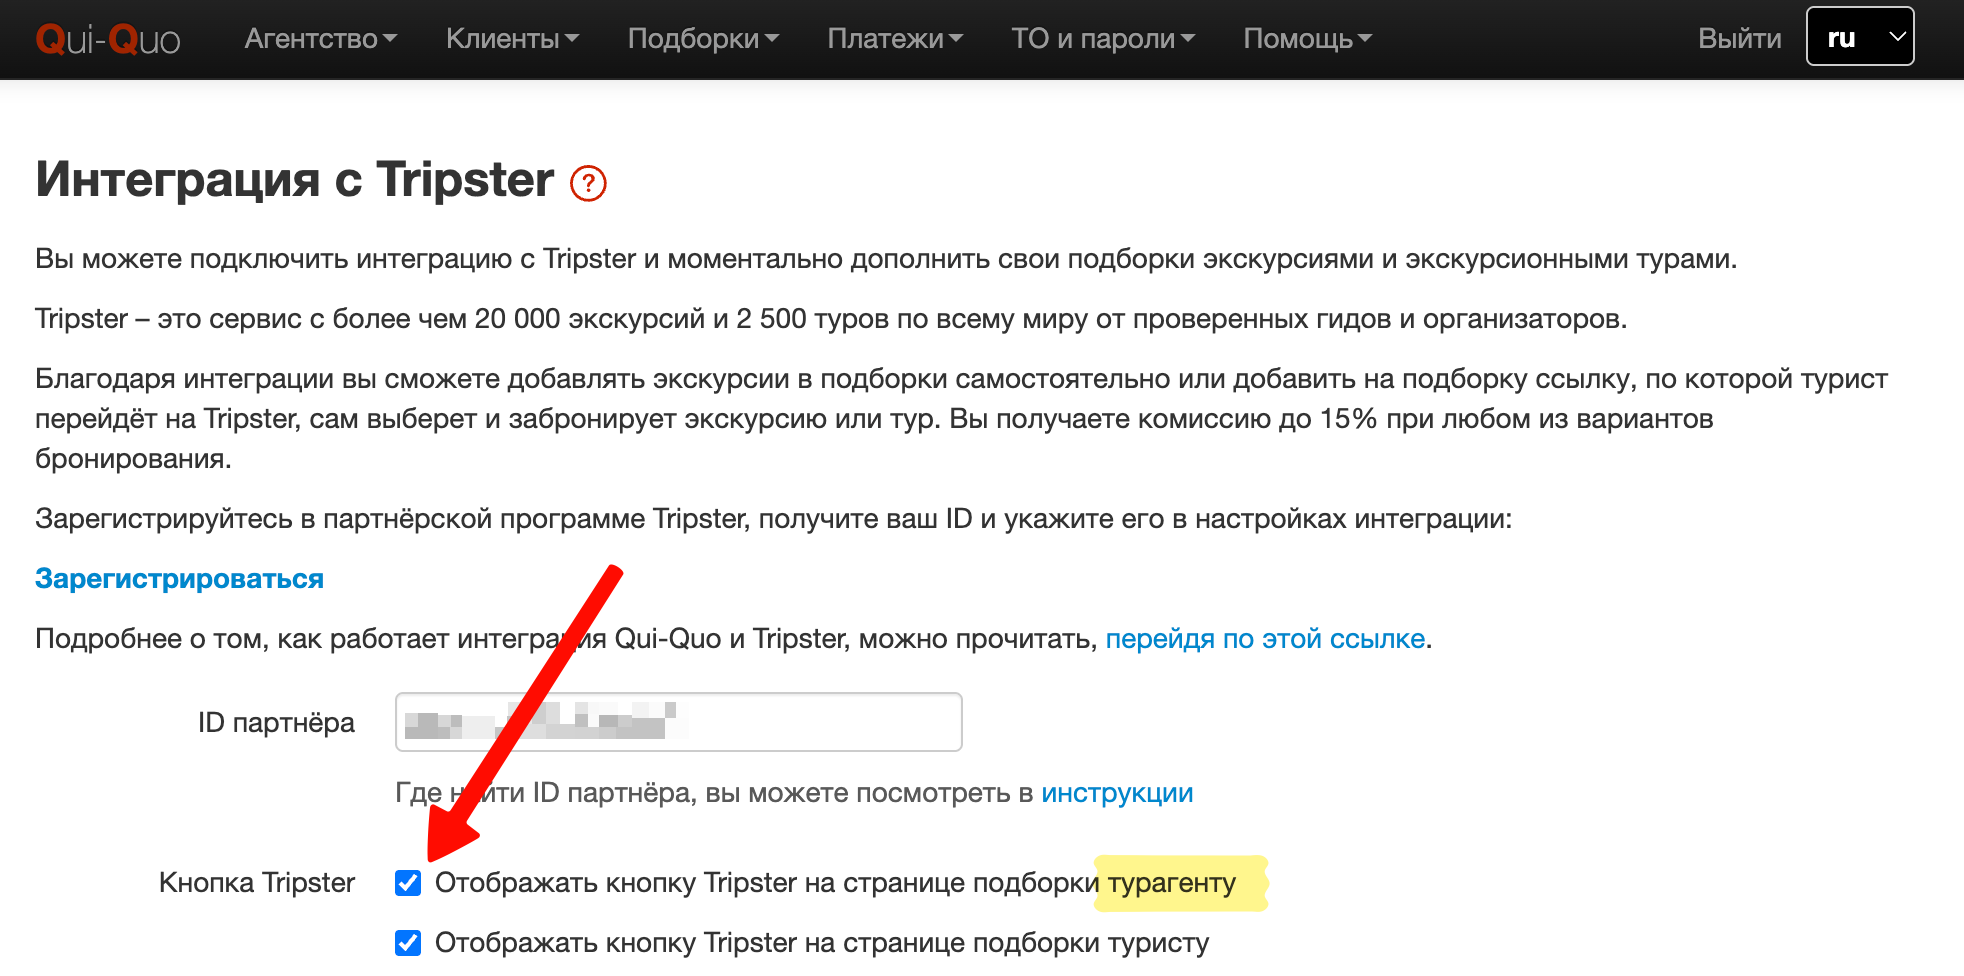Viewport: 1964px width, 976px height.
Task: Toggle the Tripster button checkbox for турагенту
Action: (408, 883)
